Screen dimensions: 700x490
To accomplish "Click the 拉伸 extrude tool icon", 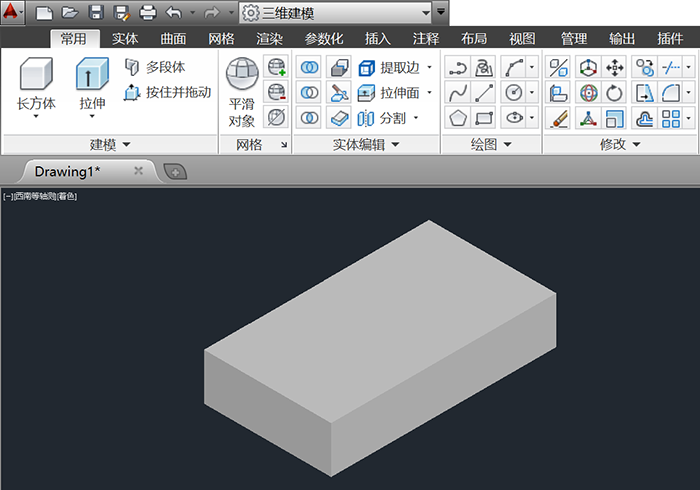I will click(92, 75).
